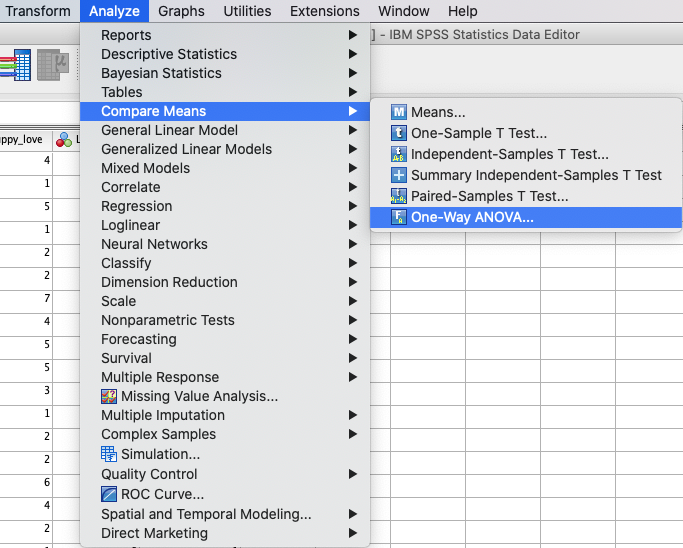Image resolution: width=683 pixels, height=548 pixels.
Task: Expand the General Linear Model submenu
Action: coord(225,130)
